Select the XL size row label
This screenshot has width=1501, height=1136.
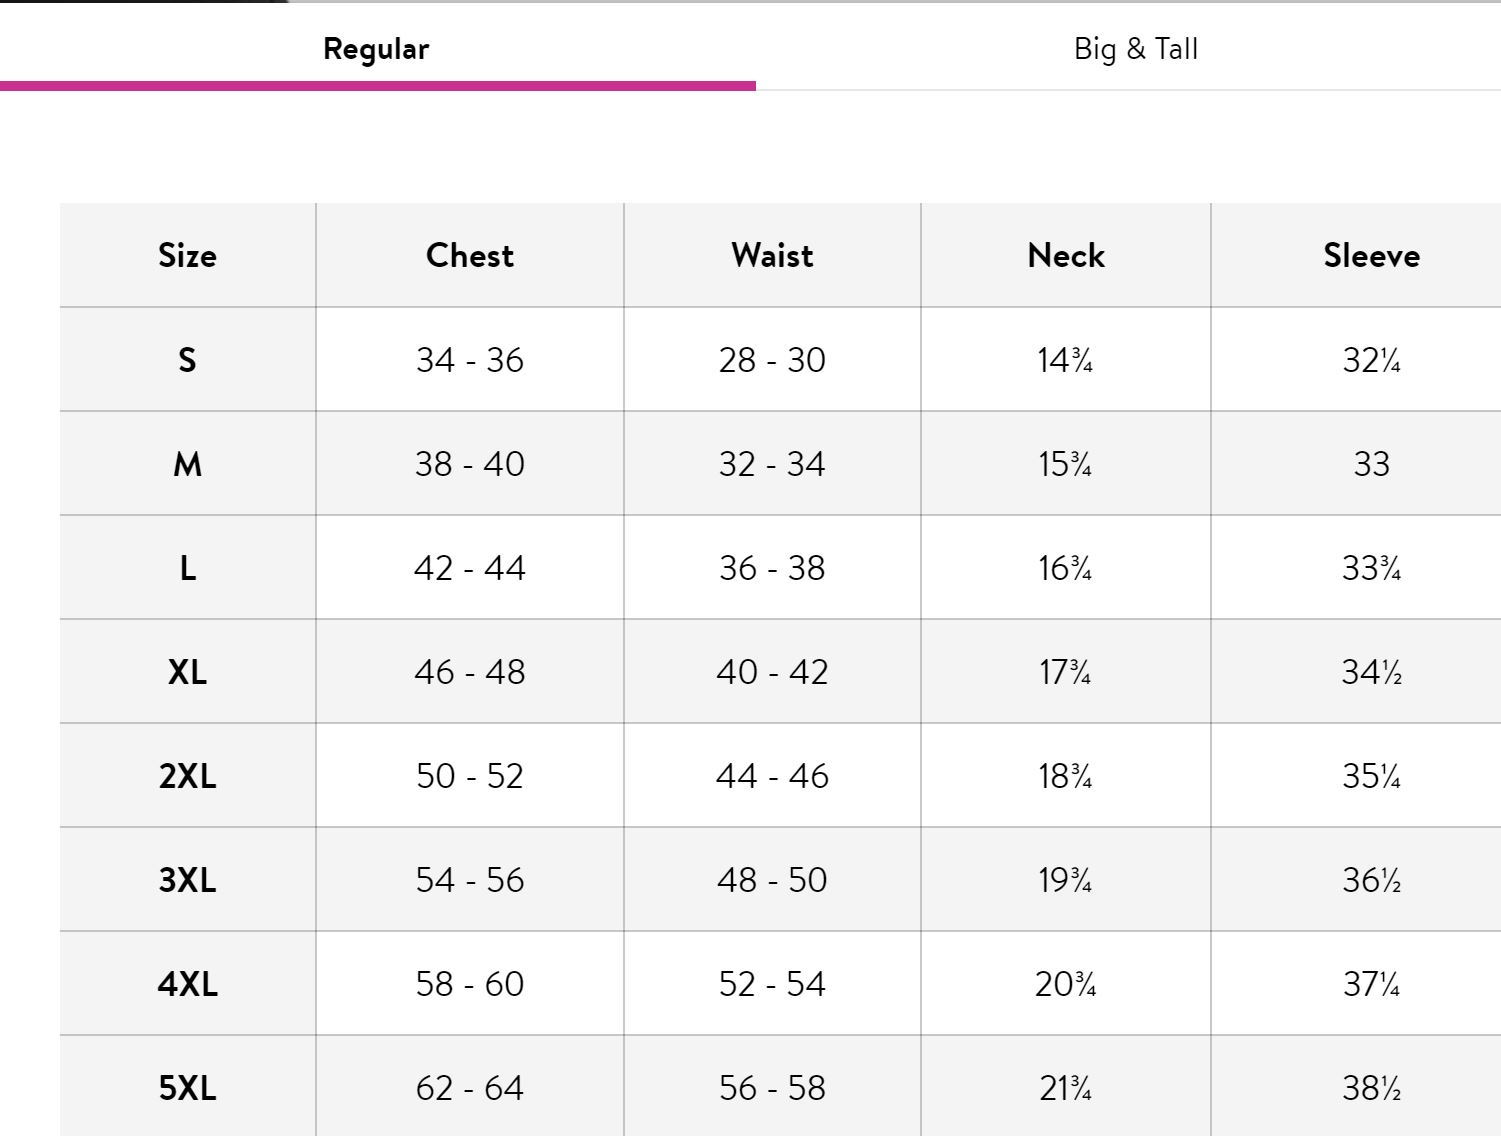pyautogui.click(x=187, y=672)
